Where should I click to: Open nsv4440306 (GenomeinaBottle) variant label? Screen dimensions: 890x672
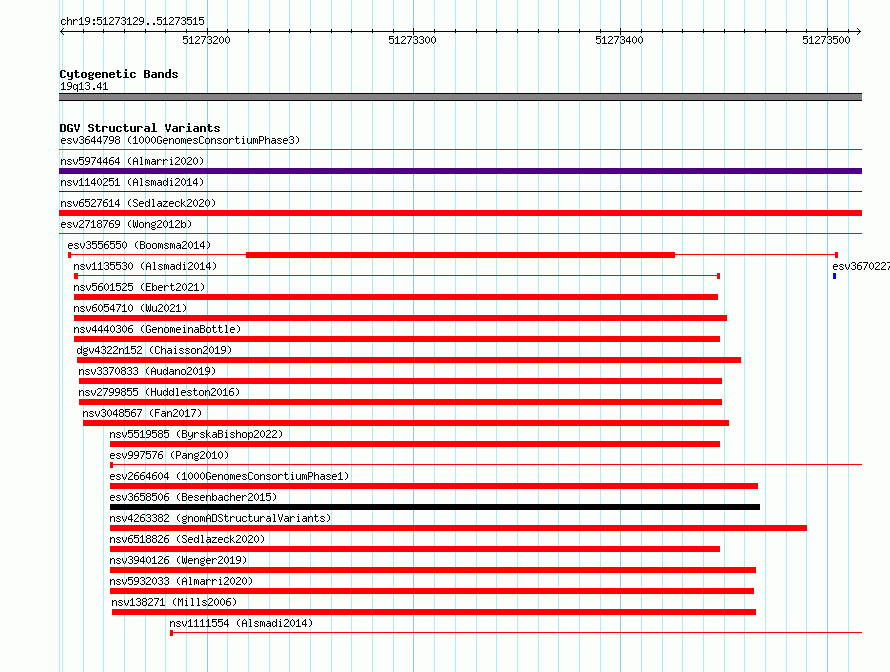[157, 329]
